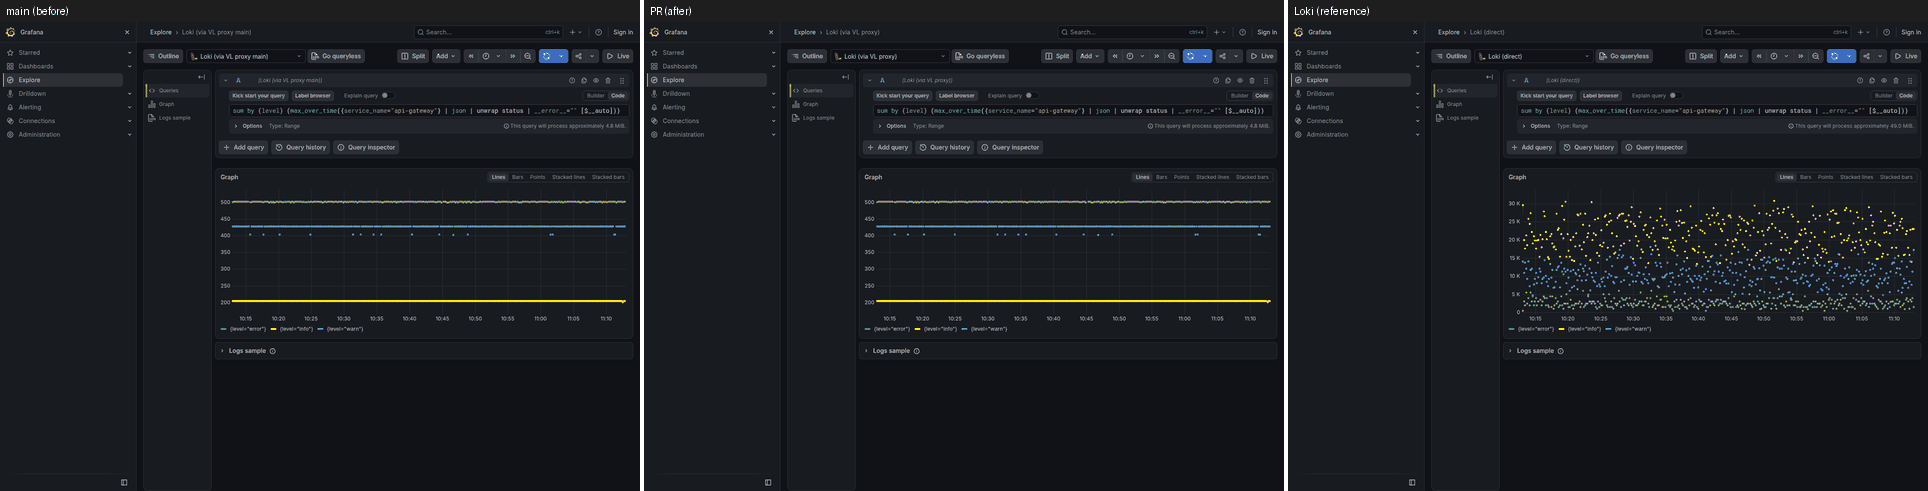The width and height of the screenshot is (1928, 491).
Task: Select Builder editor mode in Loki (reference) panel
Action: [1884, 96]
